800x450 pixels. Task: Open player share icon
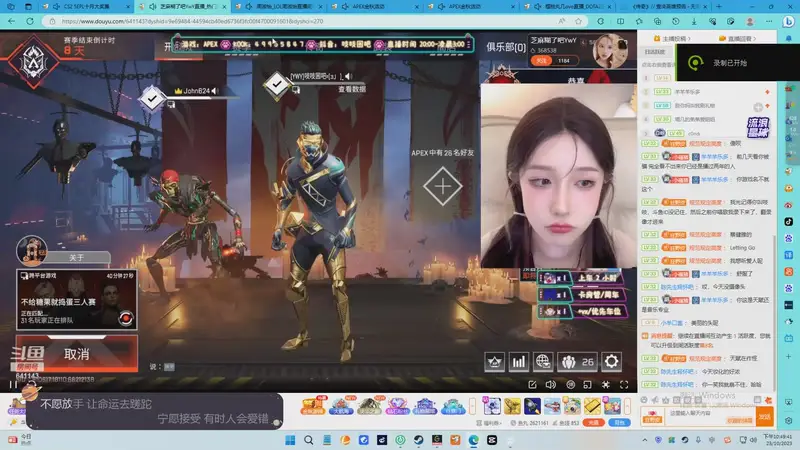tap(532, 385)
